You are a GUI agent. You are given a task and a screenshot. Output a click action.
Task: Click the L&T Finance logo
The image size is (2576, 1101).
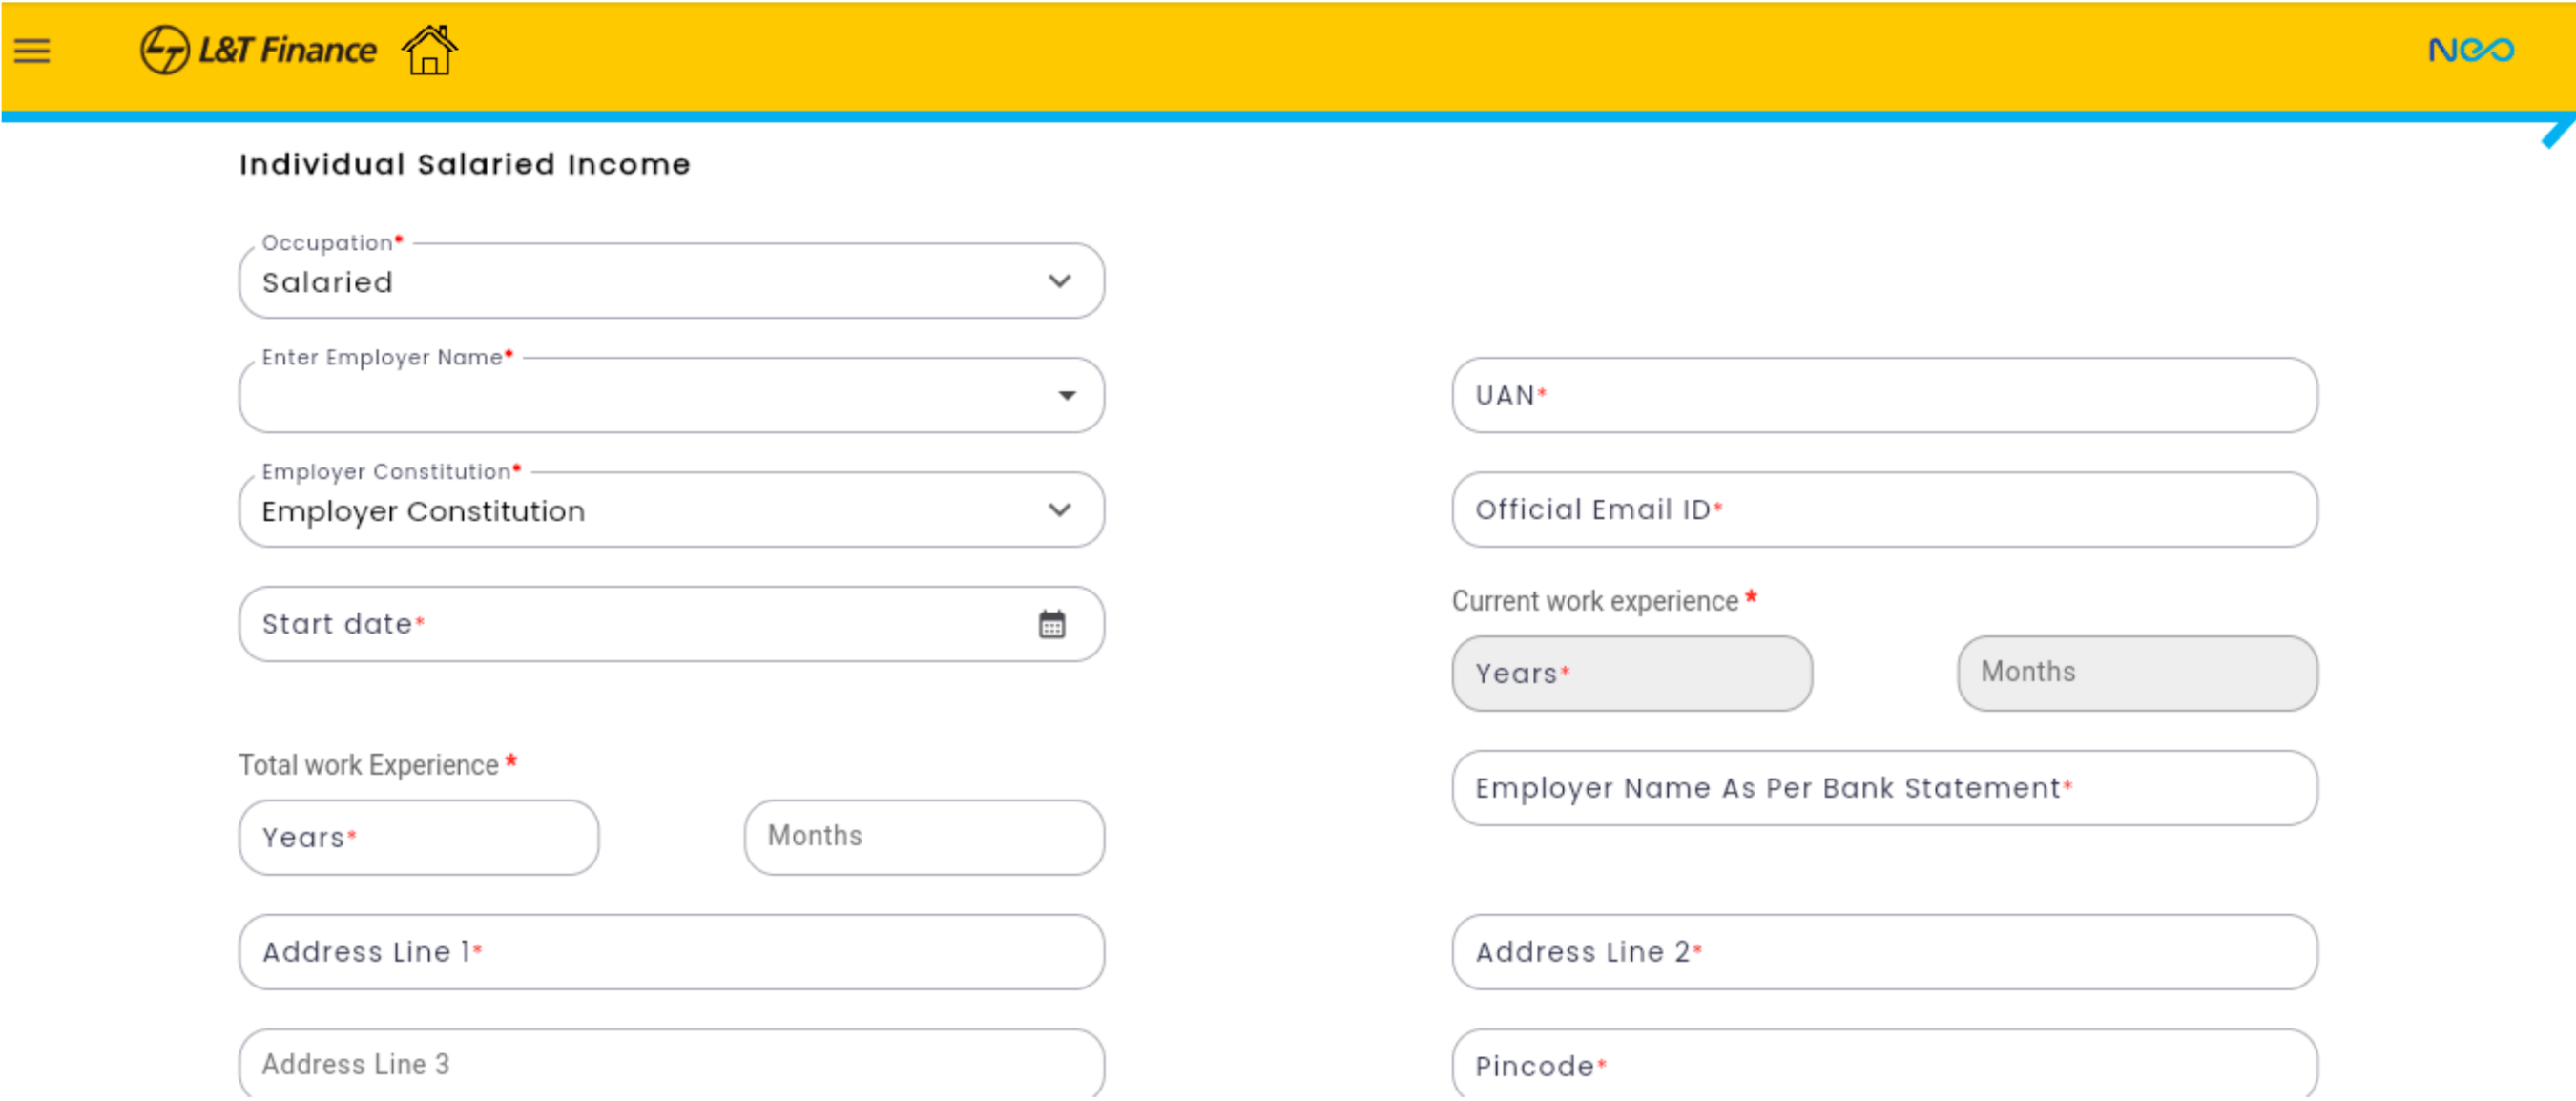(x=258, y=50)
